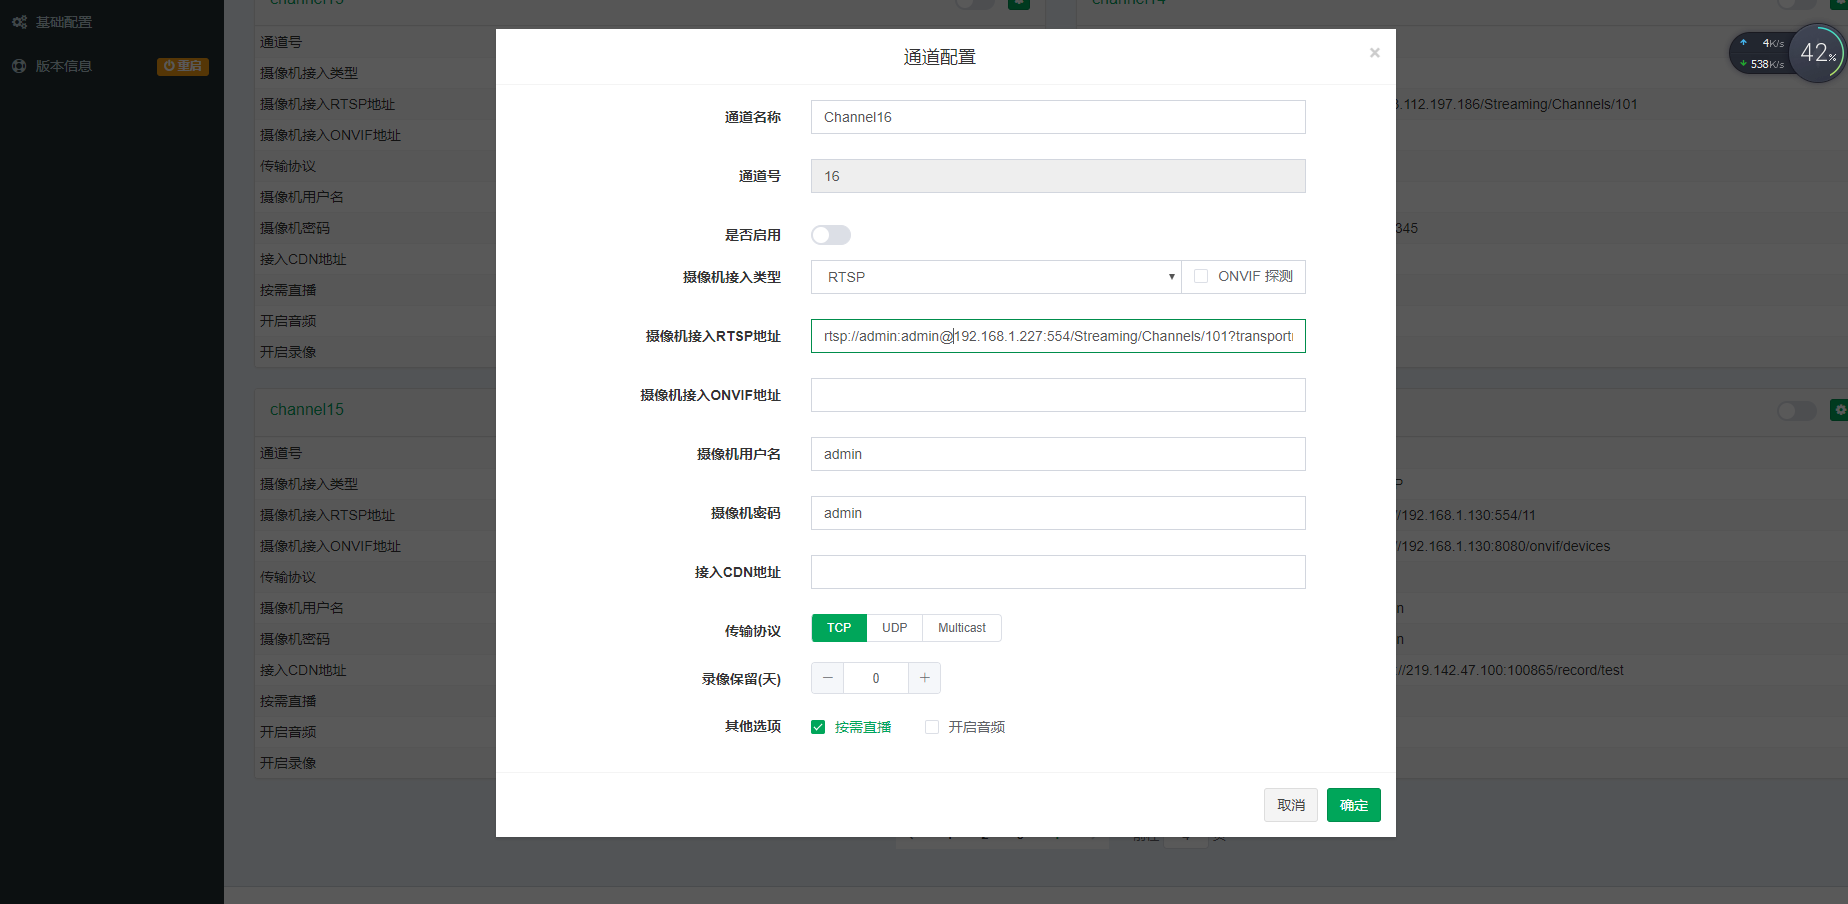Viewport: 1848px width, 904px height.
Task: Click the channel15 panel title
Action: click(307, 410)
